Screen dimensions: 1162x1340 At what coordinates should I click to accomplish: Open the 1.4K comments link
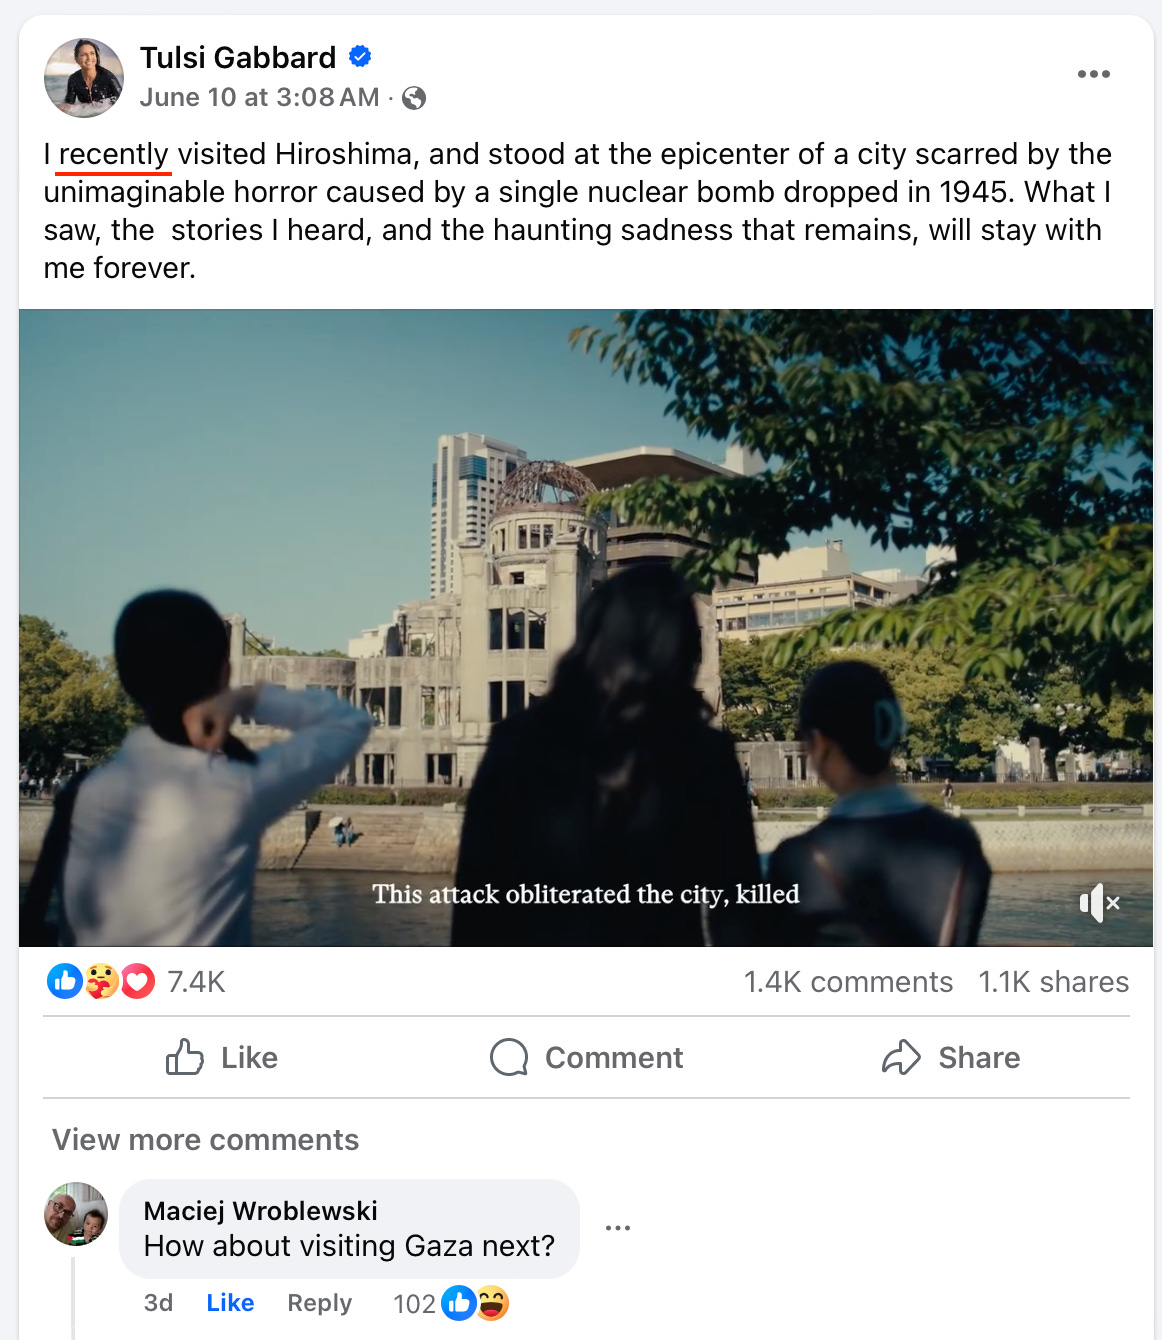click(848, 982)
